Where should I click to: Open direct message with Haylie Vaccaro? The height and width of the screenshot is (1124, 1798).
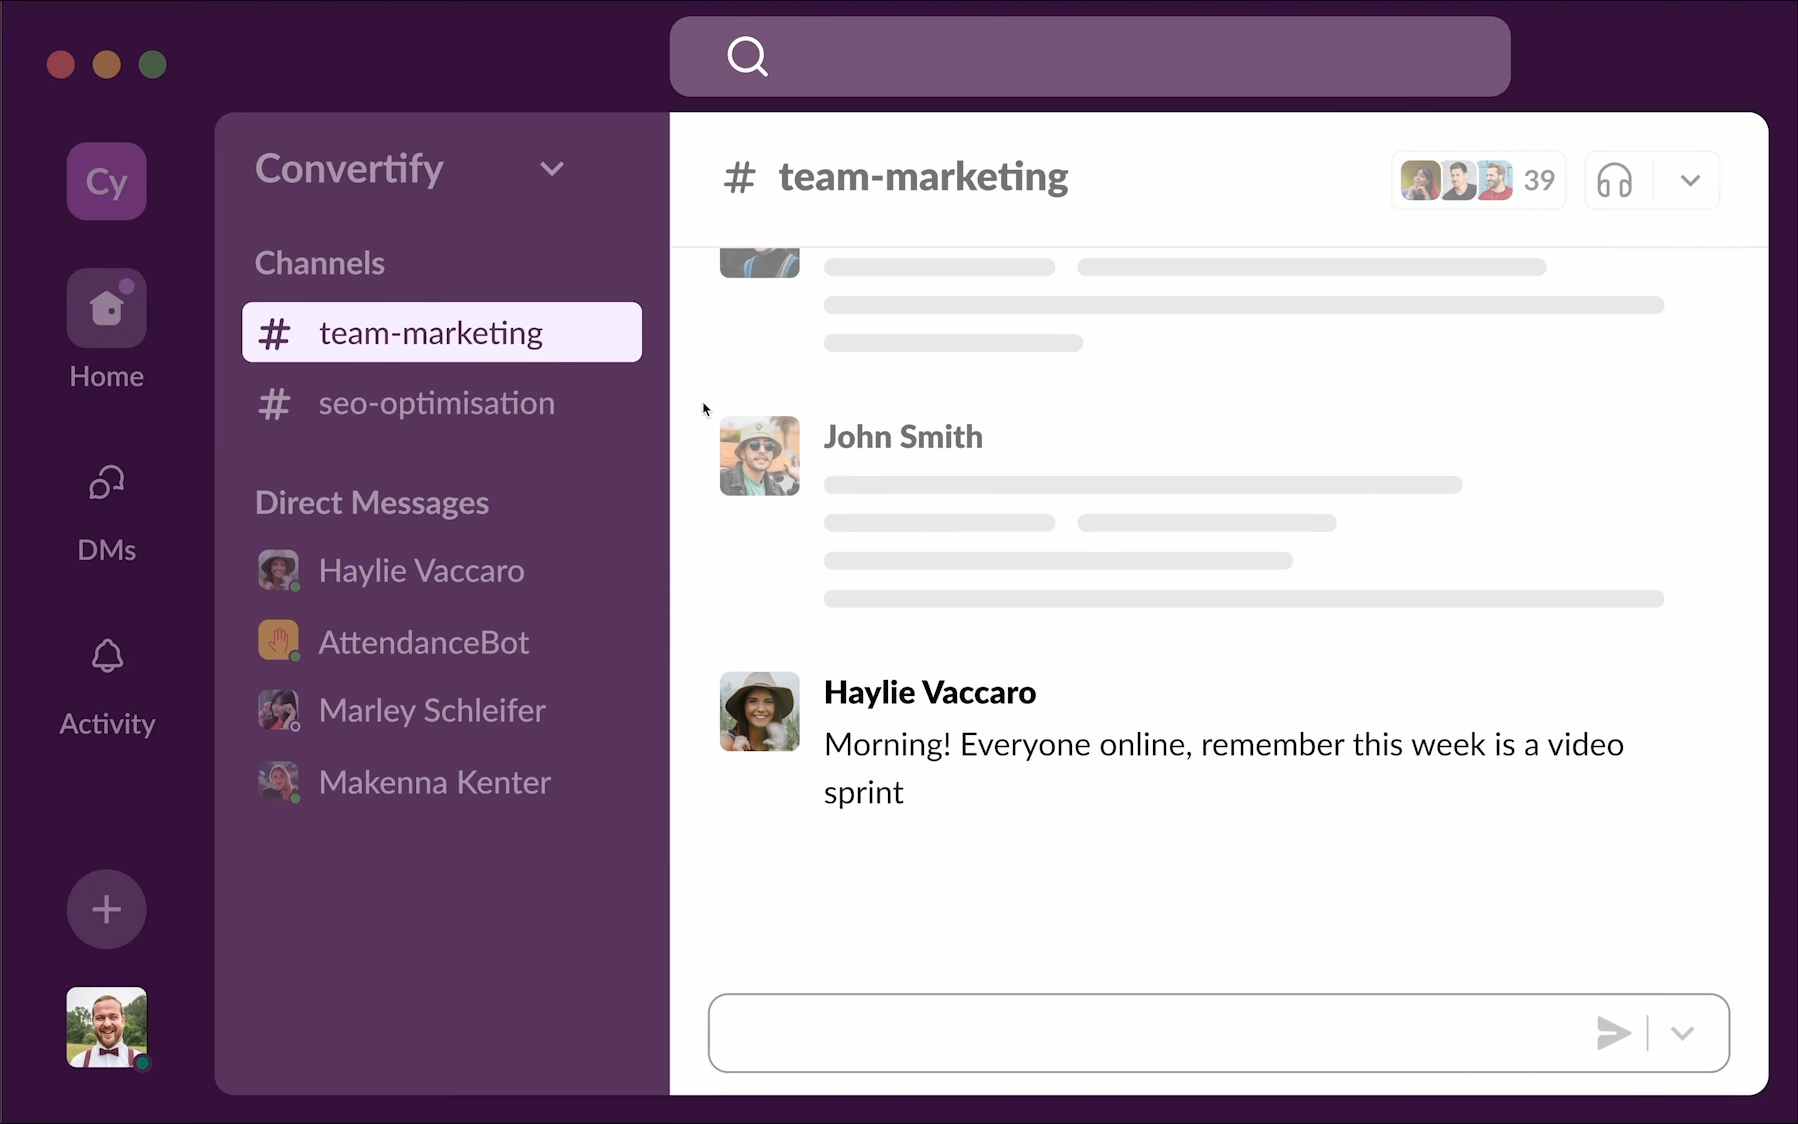tap(421, 571)
